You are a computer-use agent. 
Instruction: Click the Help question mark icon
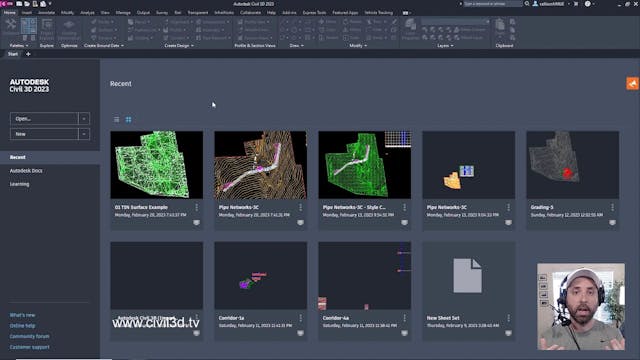[x=587, y=4]
